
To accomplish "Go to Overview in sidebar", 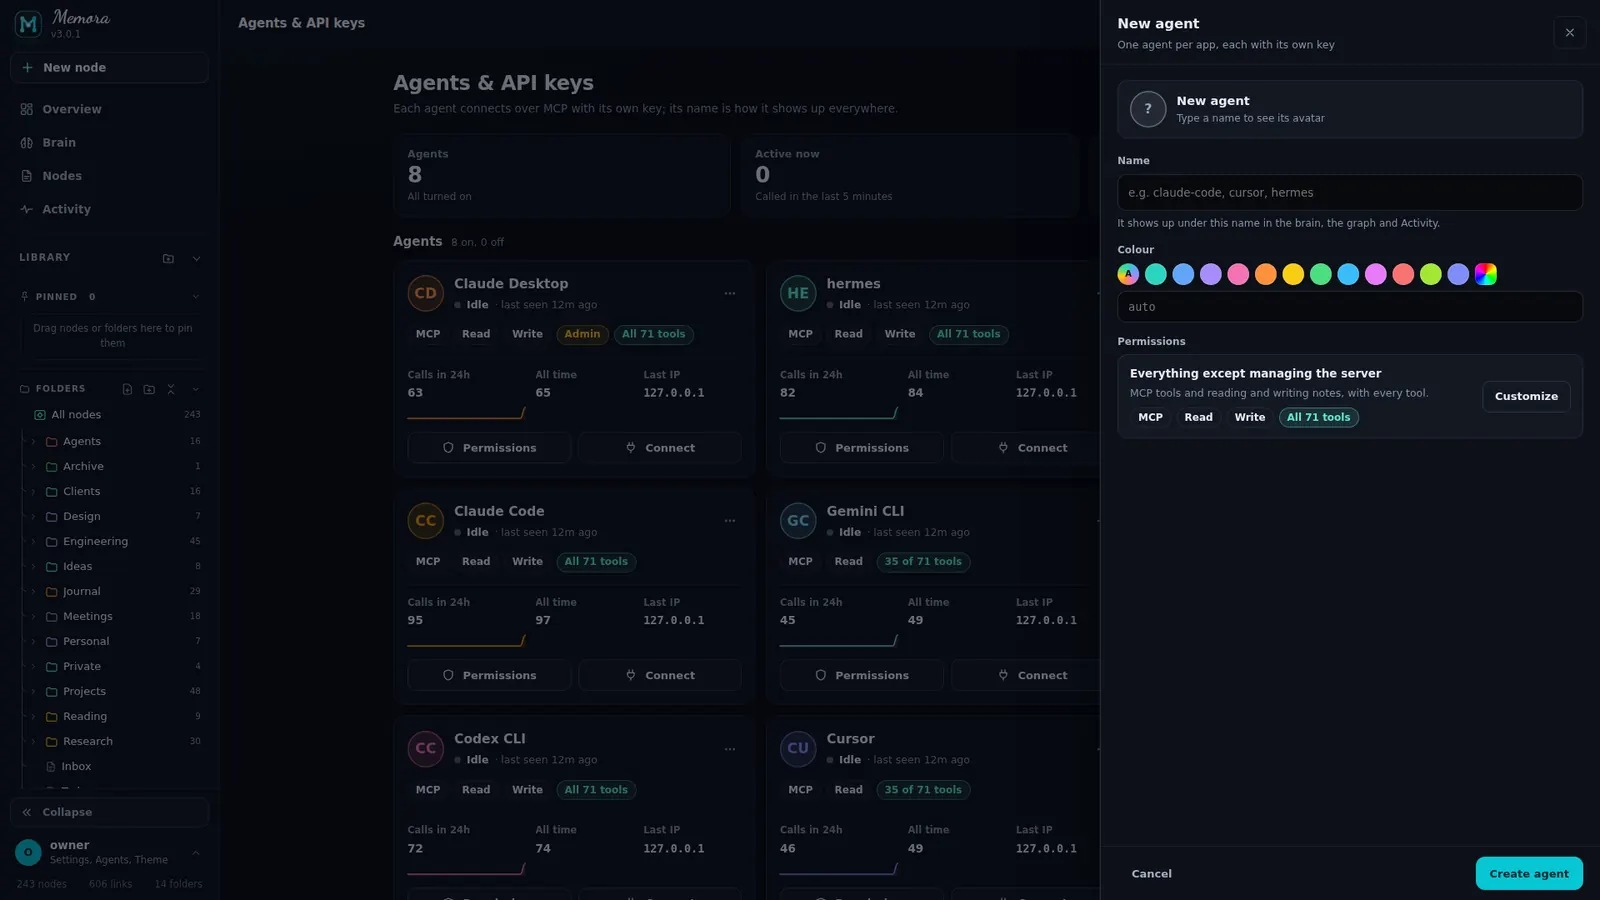I will click(110, 109).
